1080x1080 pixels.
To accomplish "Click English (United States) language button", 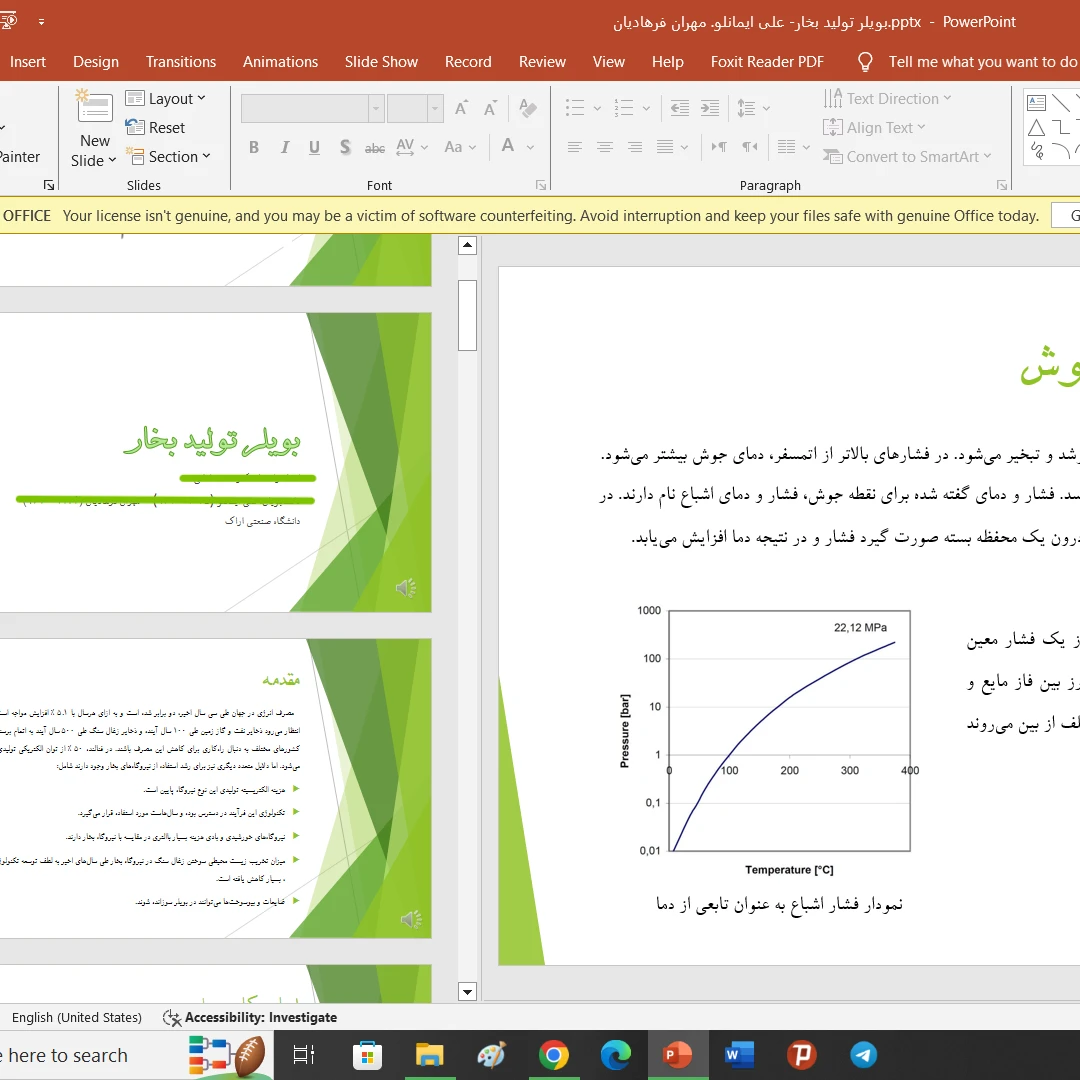I will click(x=77, y=1017).
